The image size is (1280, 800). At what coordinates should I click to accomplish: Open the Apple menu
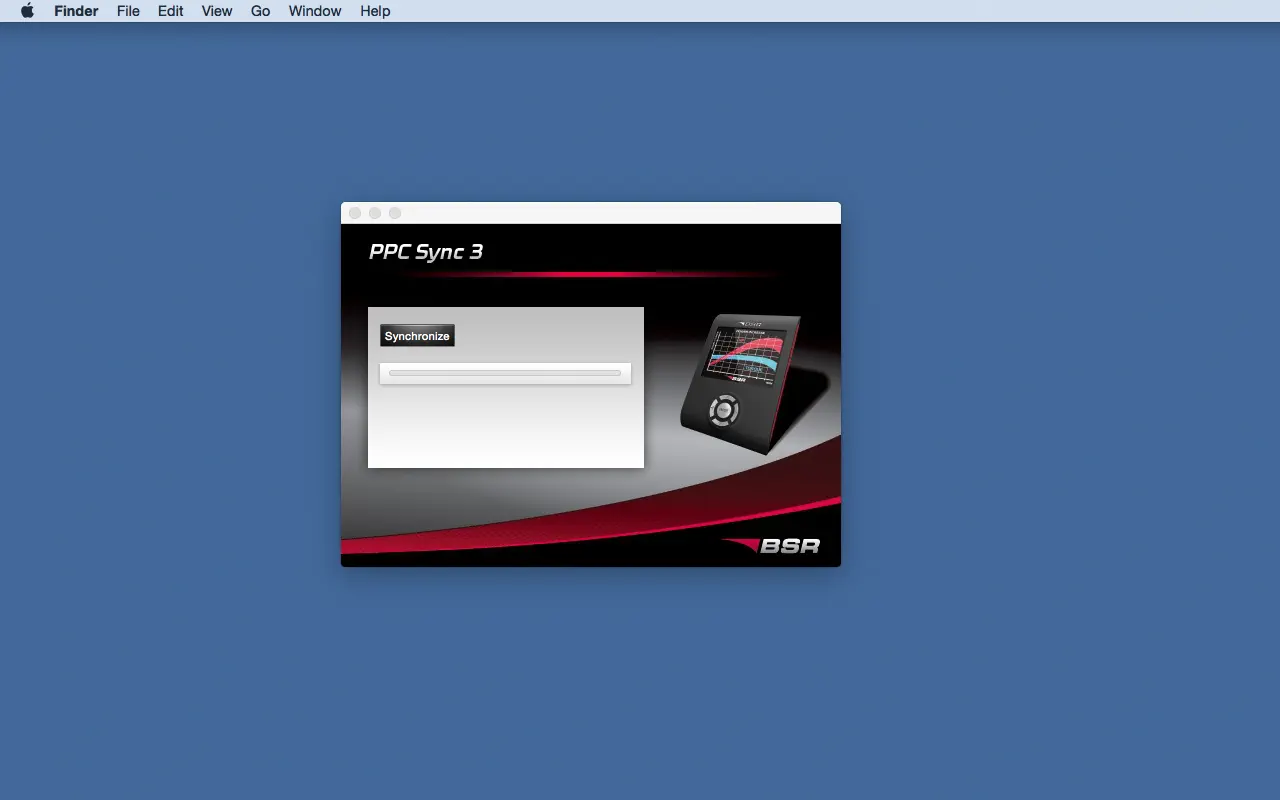point(27,11)
